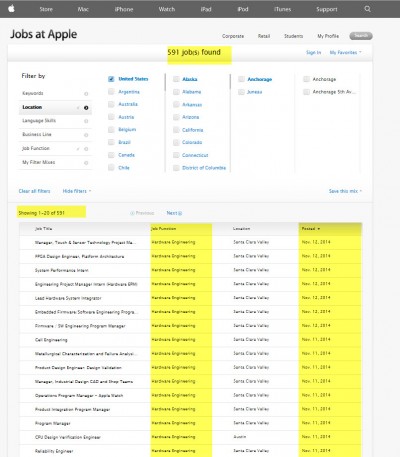The height and width of the screenshot is (457, 400).
Task: Sort by the Posted column header
Action: [x=311, y=229]
